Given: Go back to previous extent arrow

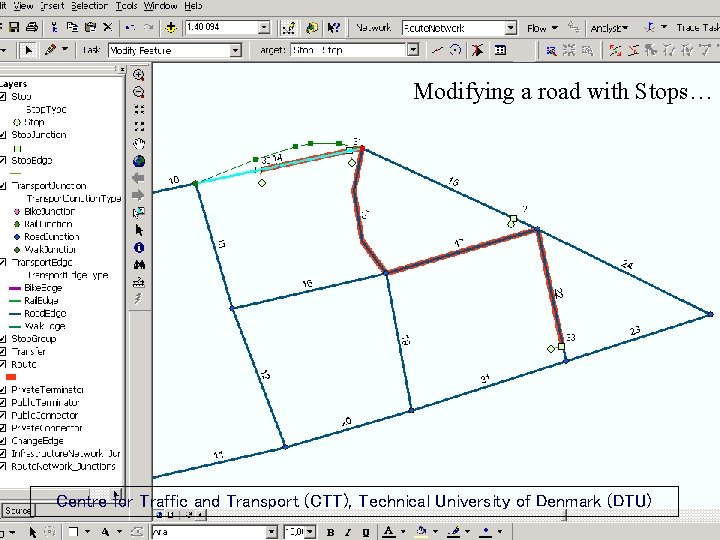Looking at the screenshot, I should pos(139,178).
